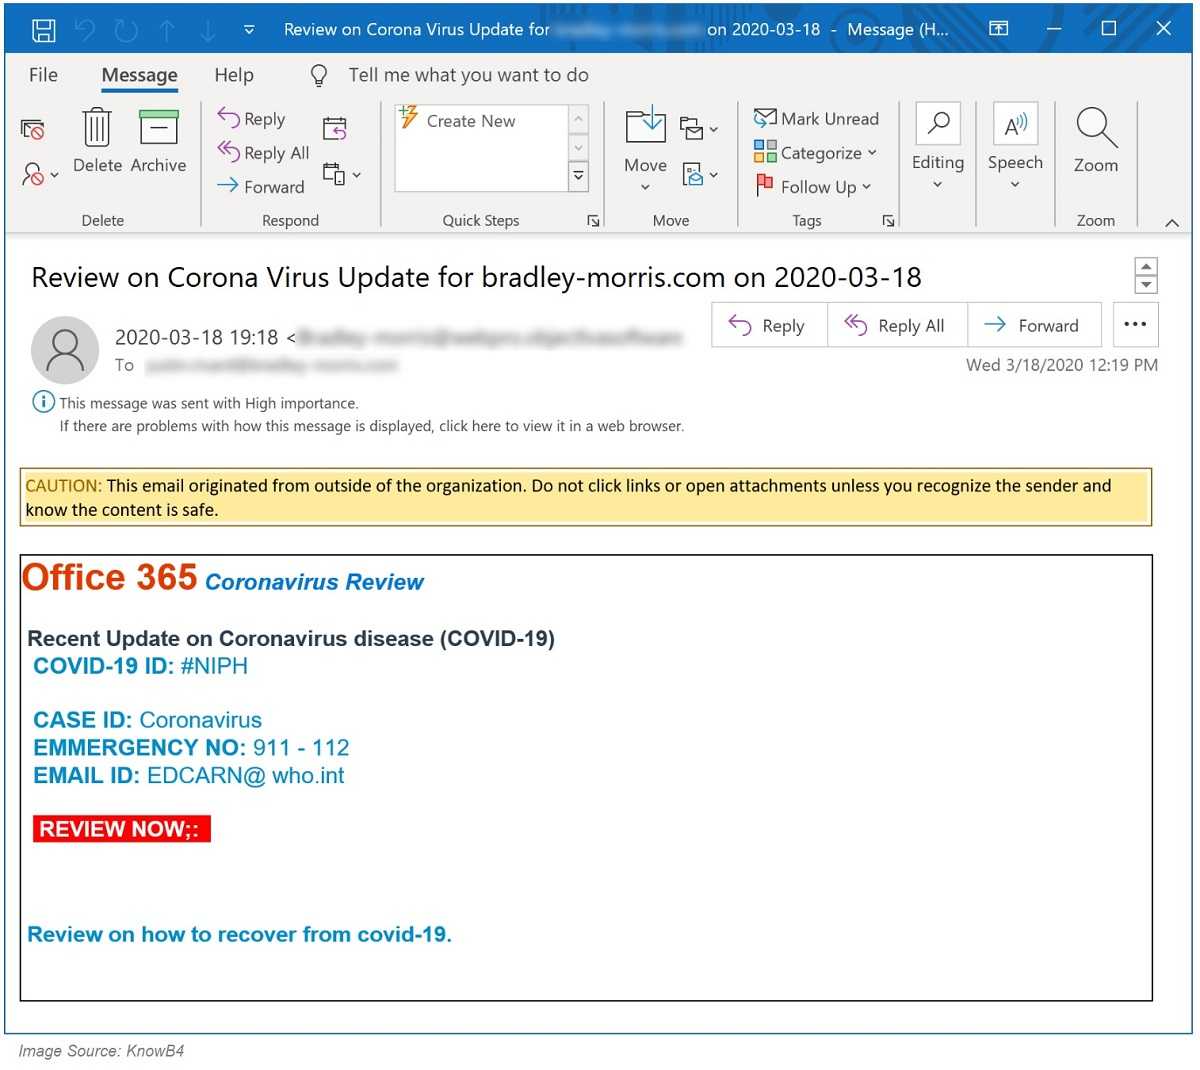The height and width of the screenshot is (1070, 1200).
Task: Click the EDCARN@ who.int email address
Action: 245,776
